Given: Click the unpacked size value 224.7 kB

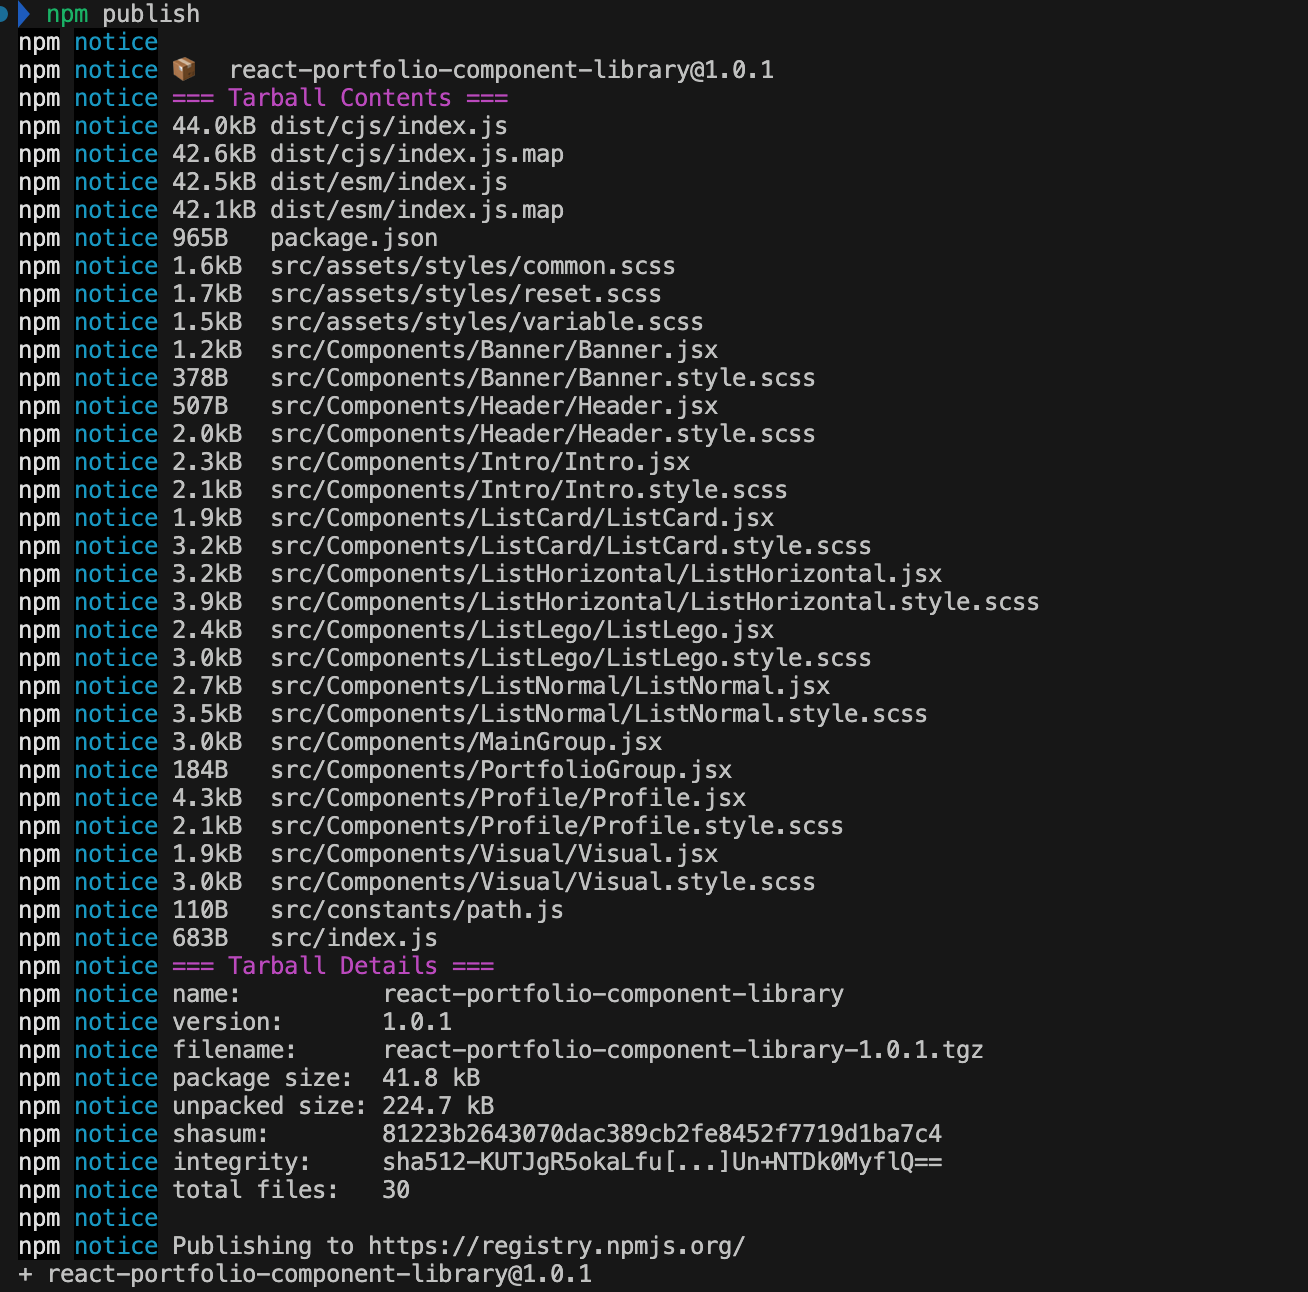Looking at the screenshot, I should (438, 1106).
